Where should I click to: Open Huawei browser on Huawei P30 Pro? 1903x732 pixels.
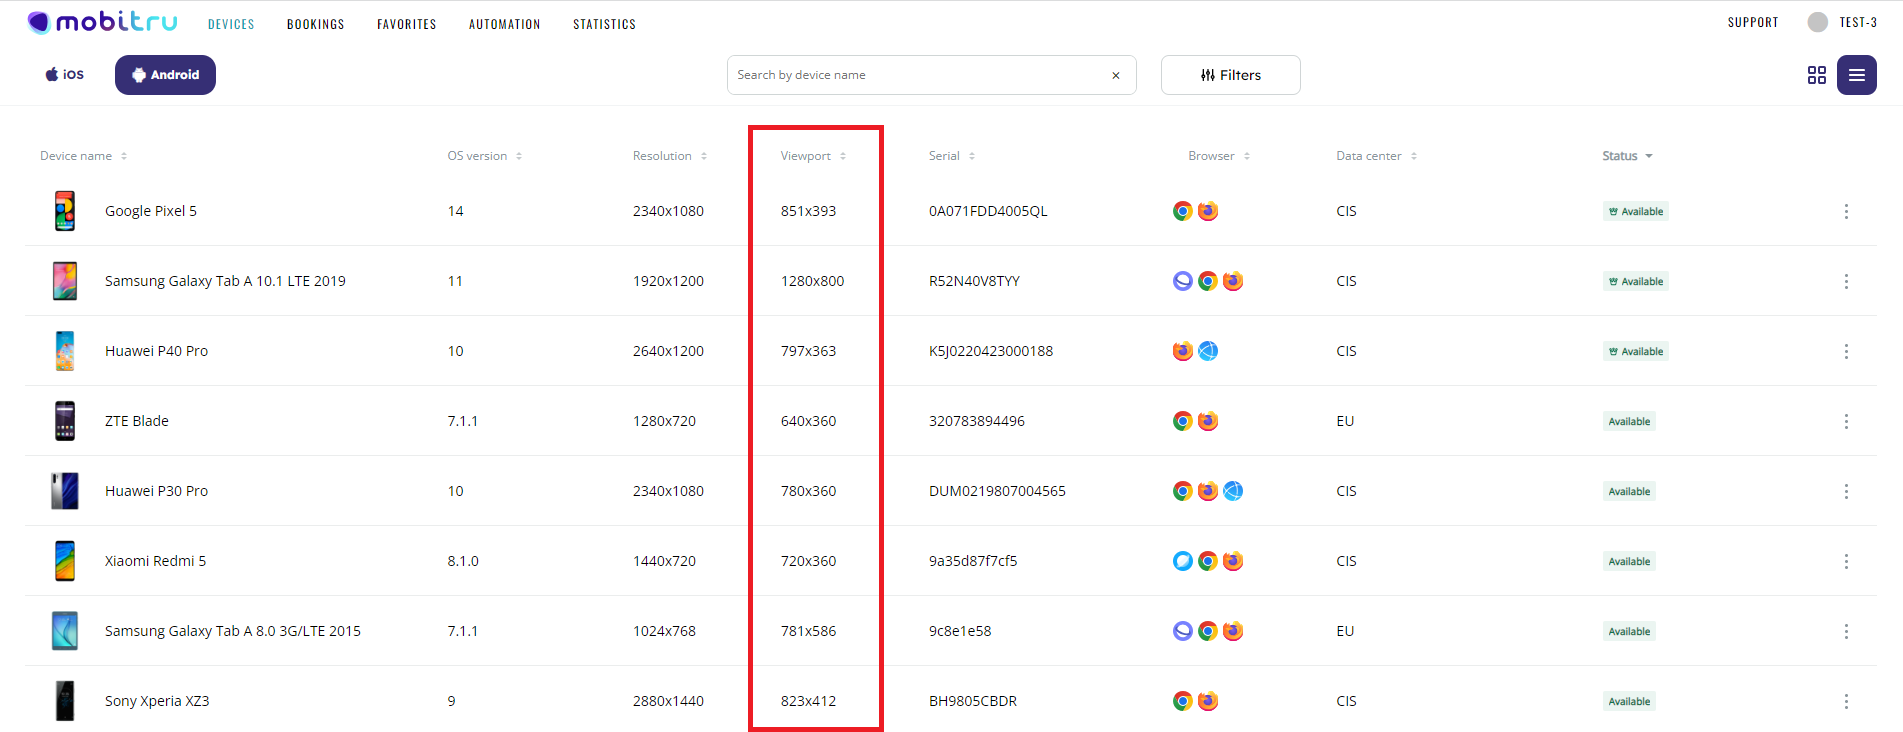[1233, 491]
